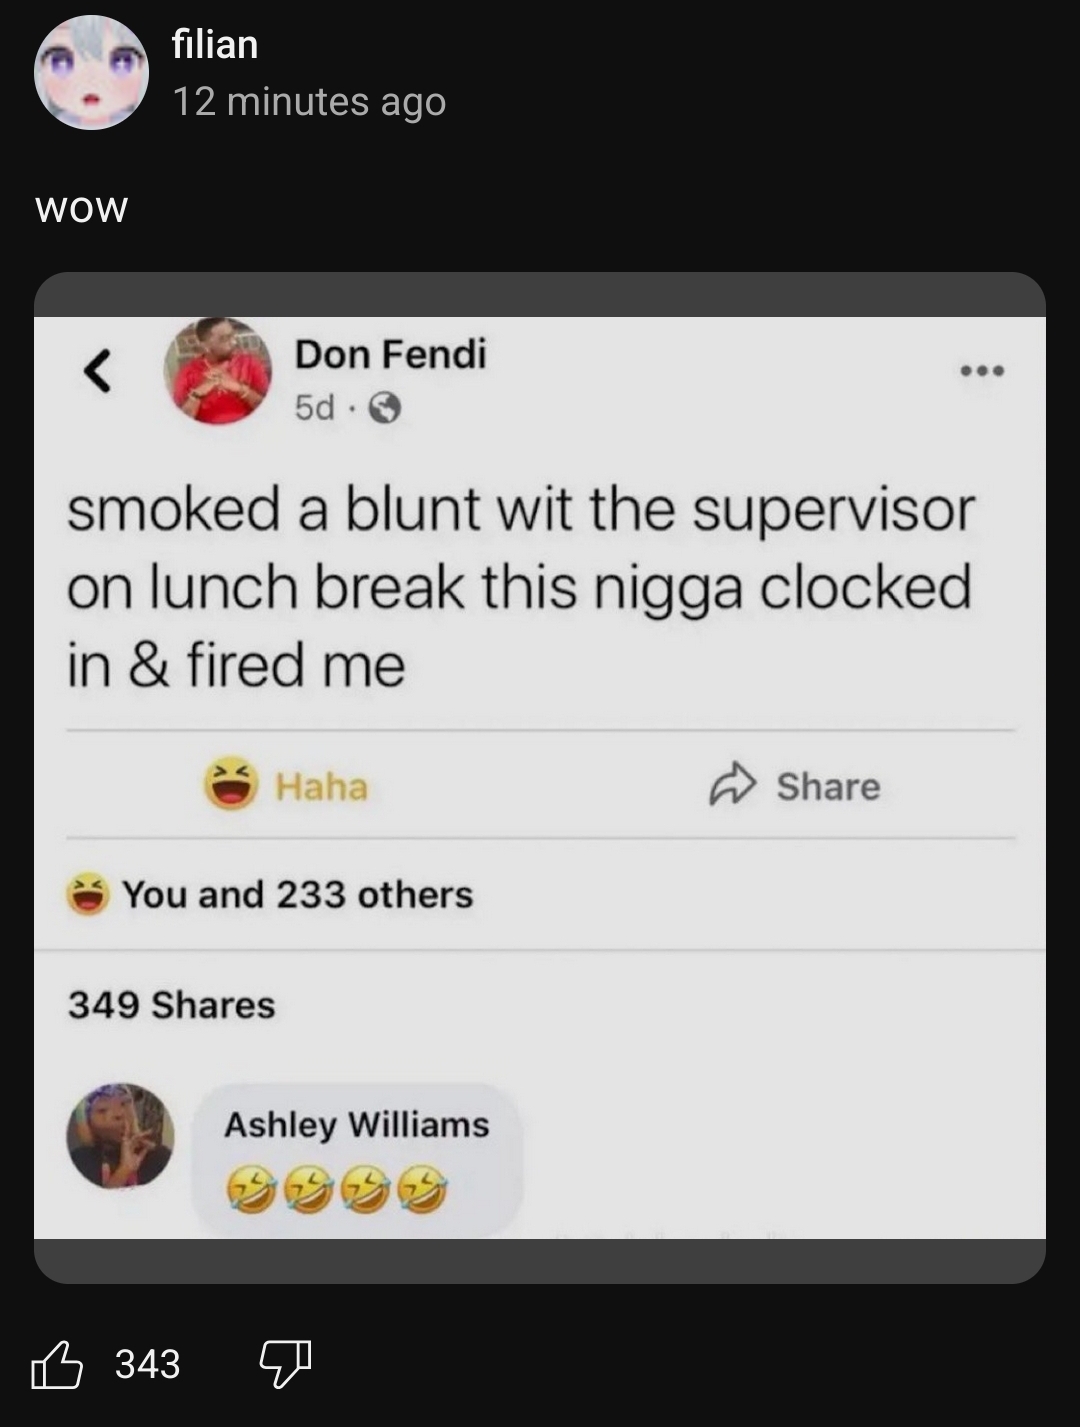Like the post with thumbs up icon
This screenshot has height=1427, width=1080.
coord(57,1365)
